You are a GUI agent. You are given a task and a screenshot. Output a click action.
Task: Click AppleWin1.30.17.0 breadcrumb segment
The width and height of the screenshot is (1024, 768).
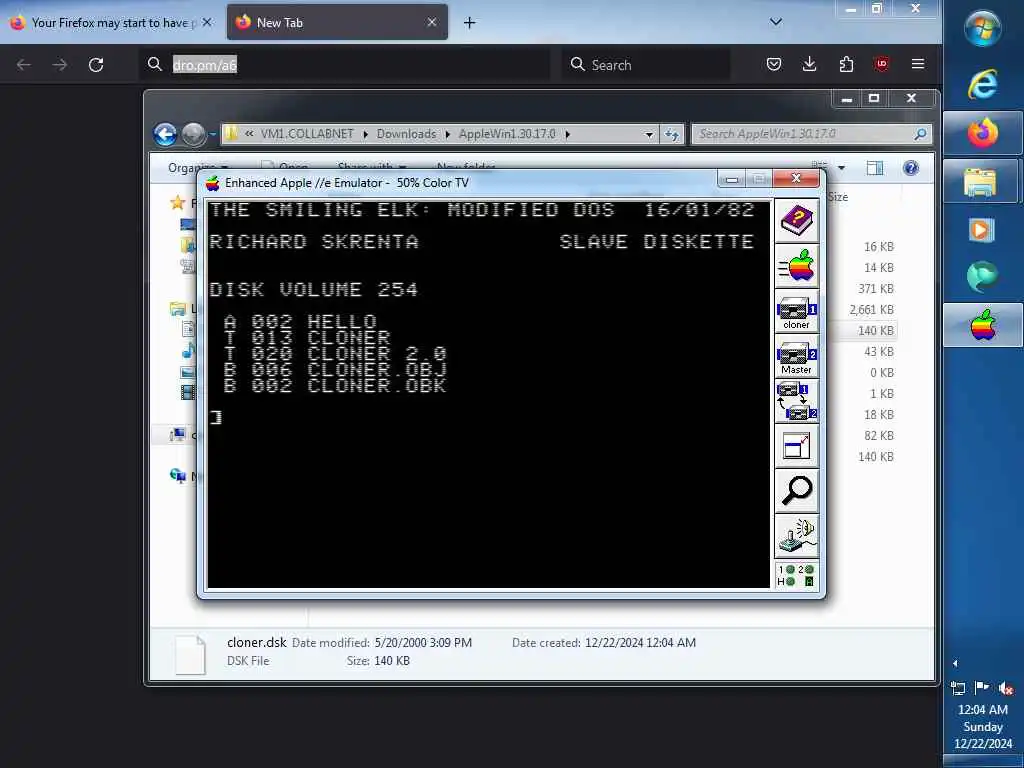507,134
